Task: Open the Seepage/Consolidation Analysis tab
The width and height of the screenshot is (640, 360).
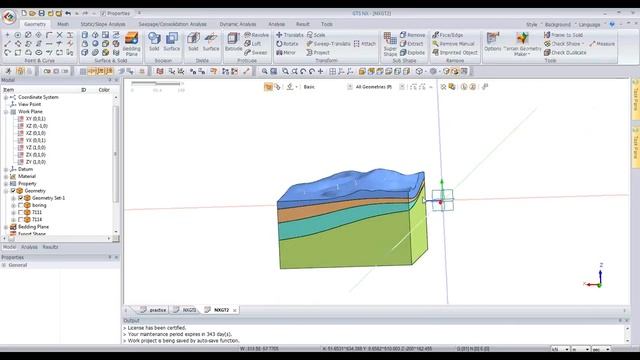Action: [x=173, y=24]
